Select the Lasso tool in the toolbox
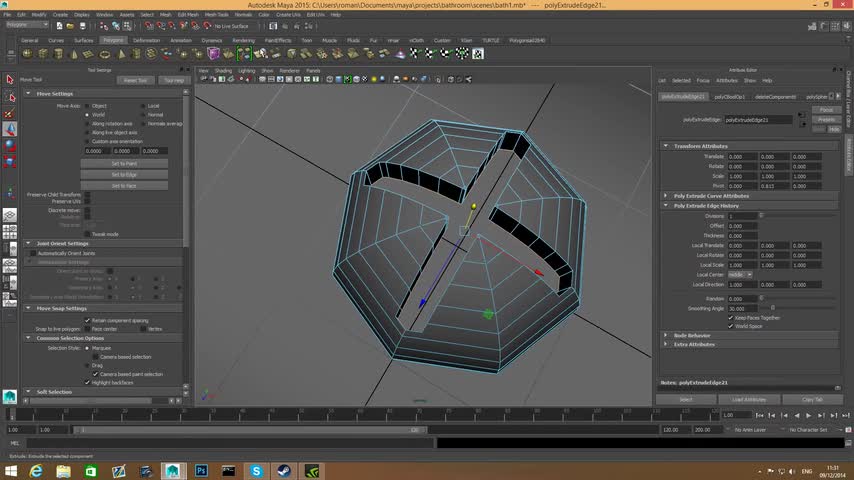 pos(10,96)
